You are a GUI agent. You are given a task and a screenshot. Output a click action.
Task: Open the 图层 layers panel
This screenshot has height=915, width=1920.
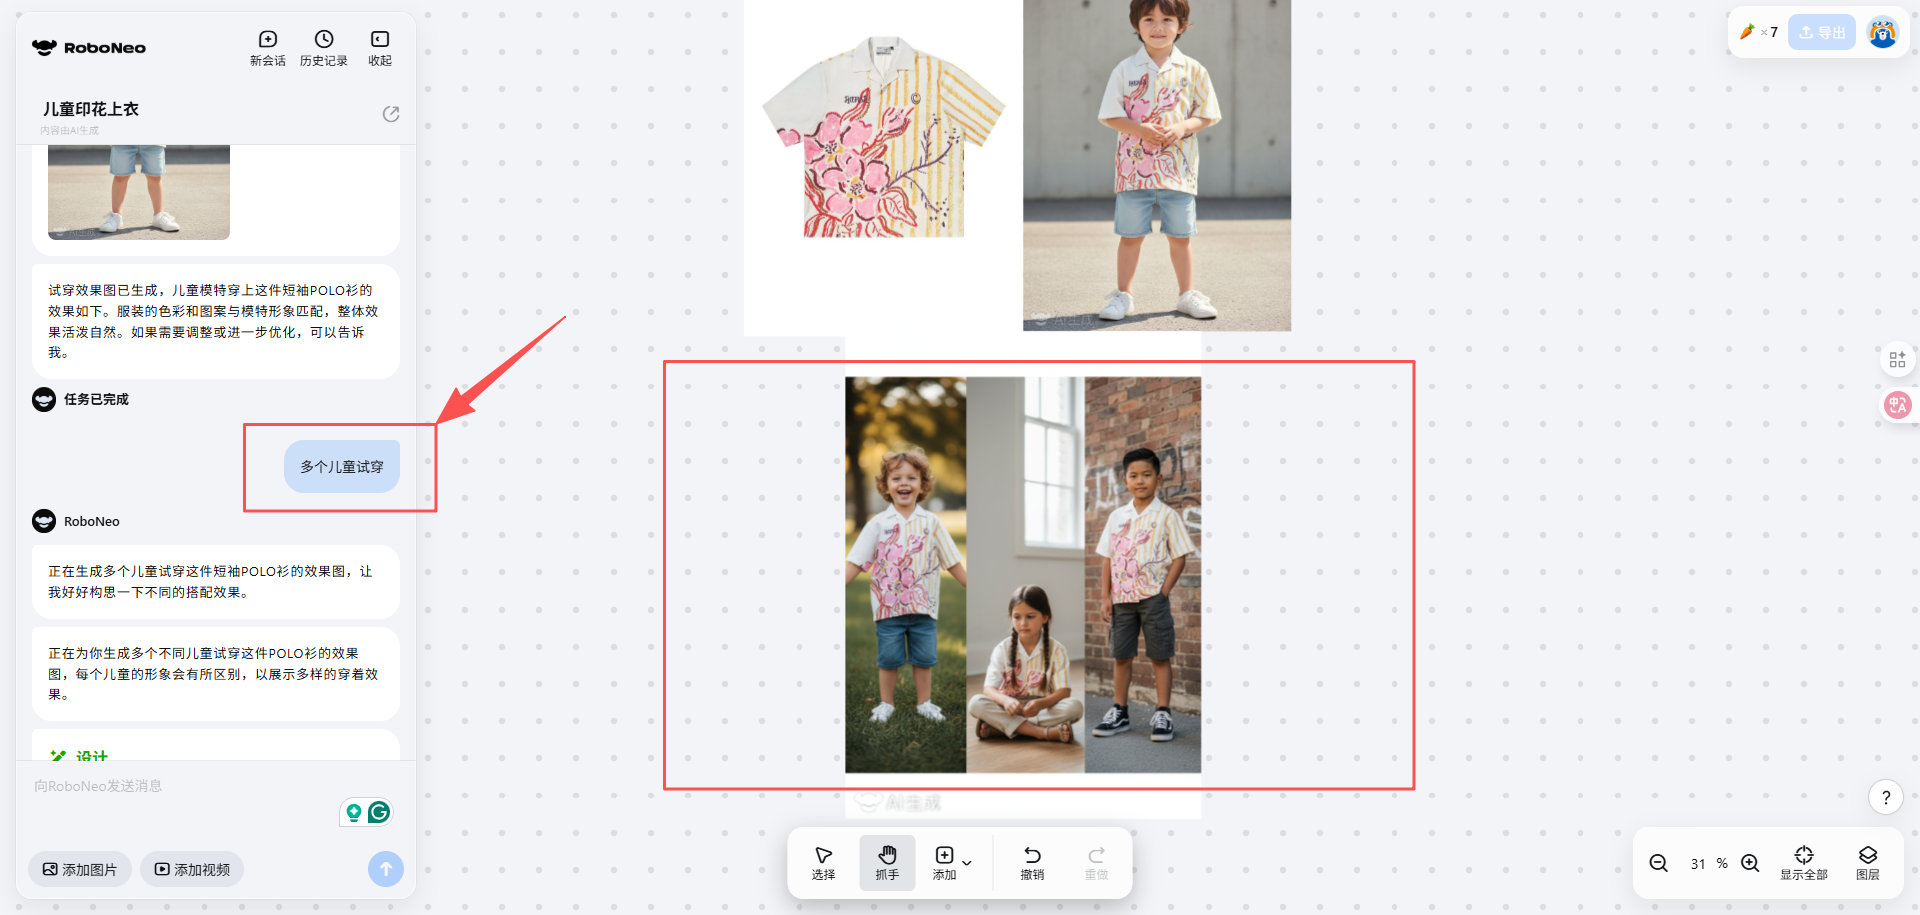tap(1867, 862)
